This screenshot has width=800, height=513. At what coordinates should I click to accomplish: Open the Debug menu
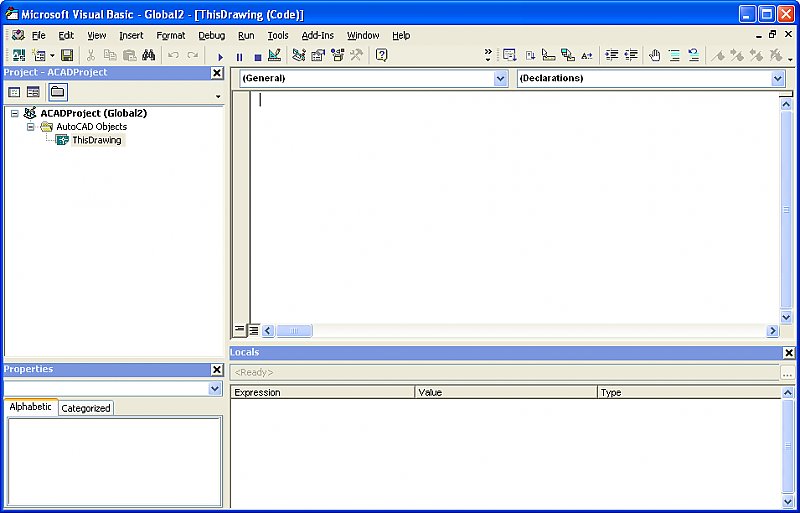(x=212, y=35)
